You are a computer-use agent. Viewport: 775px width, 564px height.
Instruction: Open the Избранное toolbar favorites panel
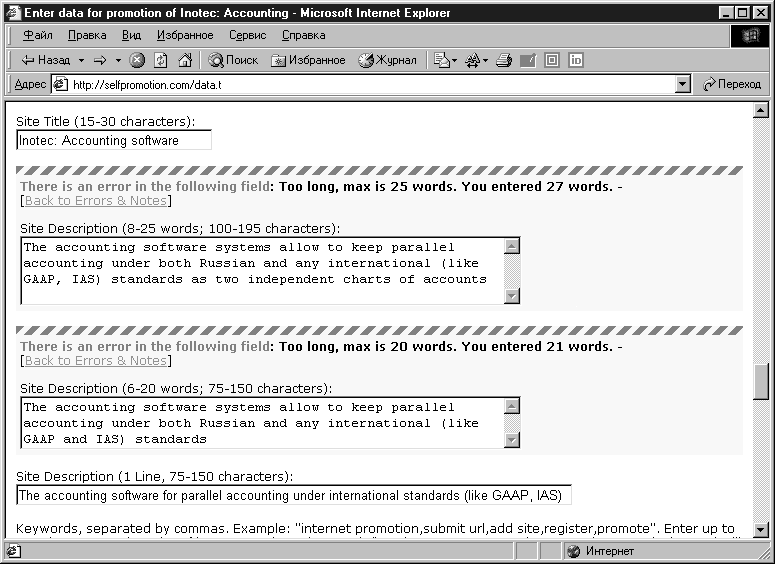coord(308,60)
